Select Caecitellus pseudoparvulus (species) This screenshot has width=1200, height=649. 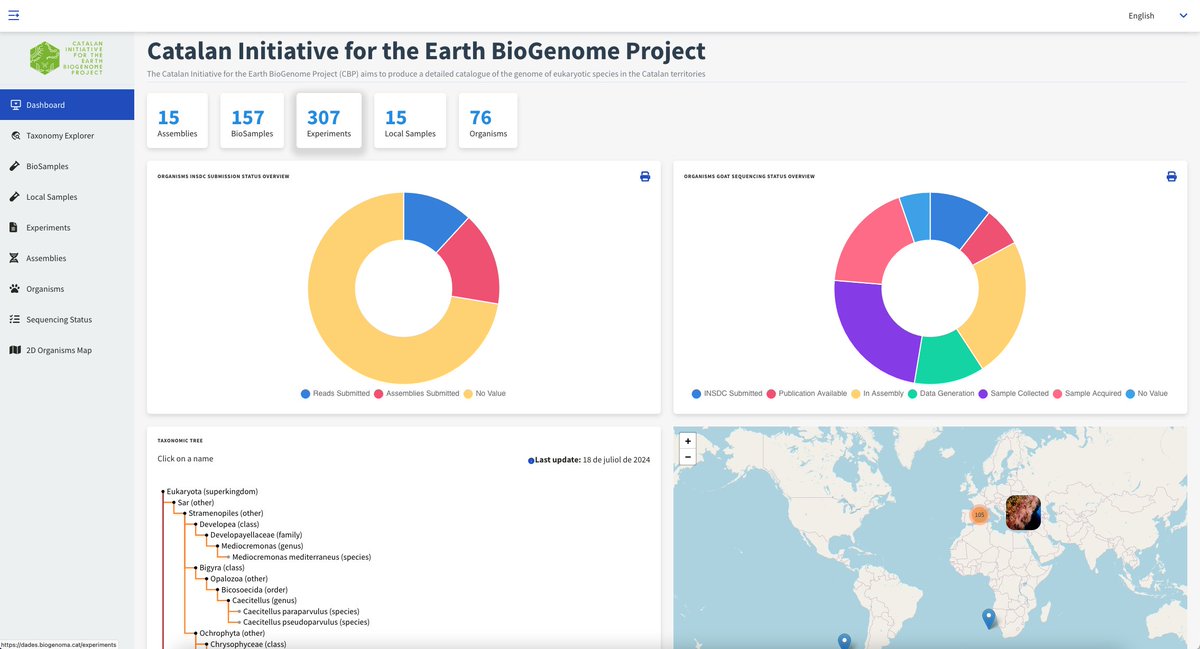306,622
